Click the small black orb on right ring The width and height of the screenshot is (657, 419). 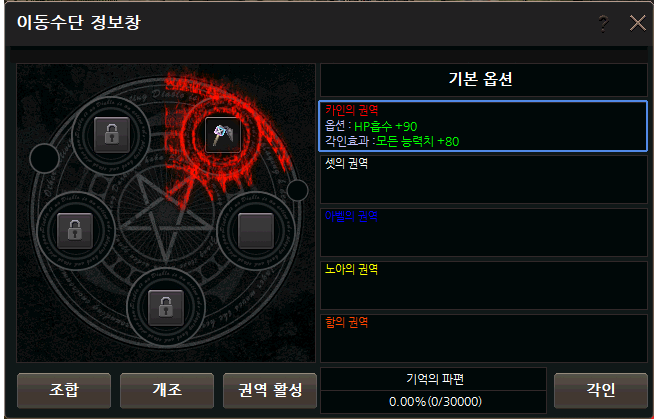[297, 190]
